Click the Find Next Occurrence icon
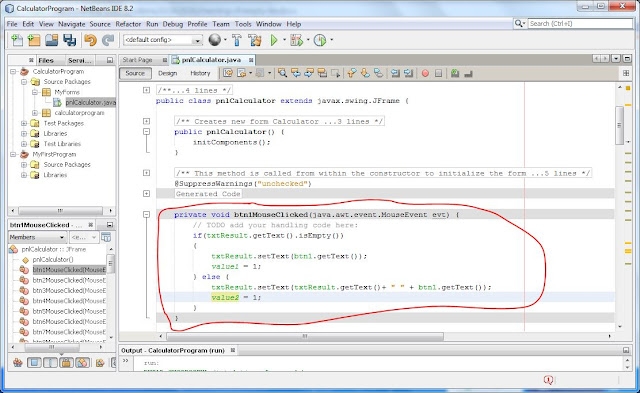The height and width of the screenshot is (393, 640). [x=309, y=73]
